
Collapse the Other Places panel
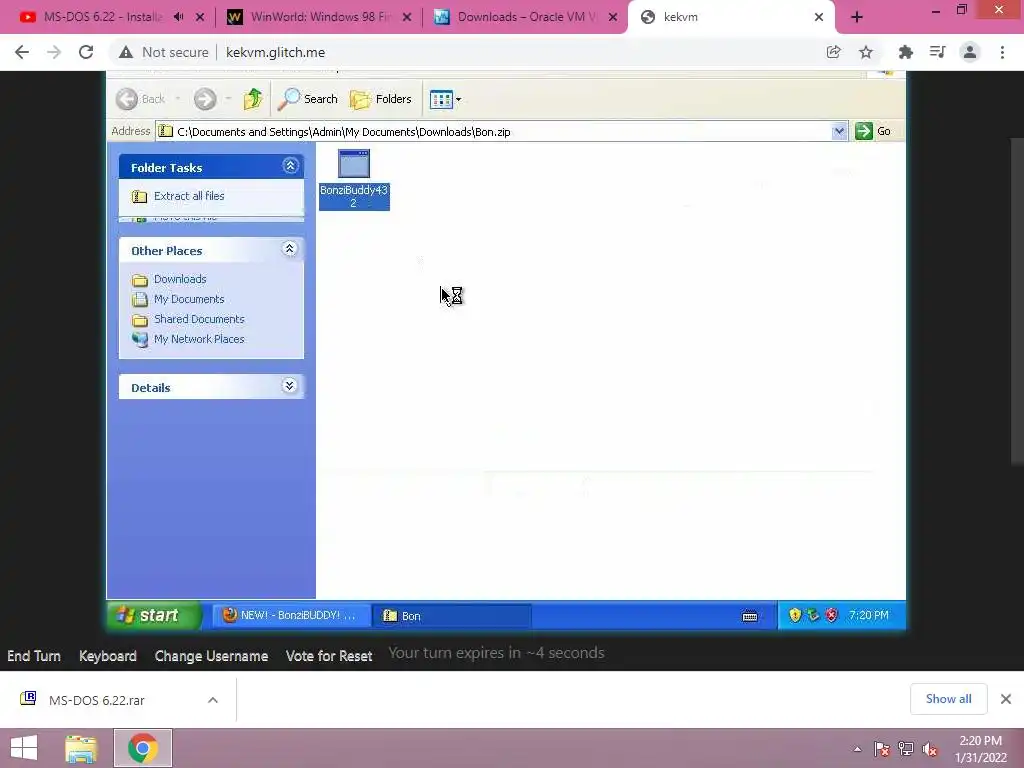click(x=289, y=249)
